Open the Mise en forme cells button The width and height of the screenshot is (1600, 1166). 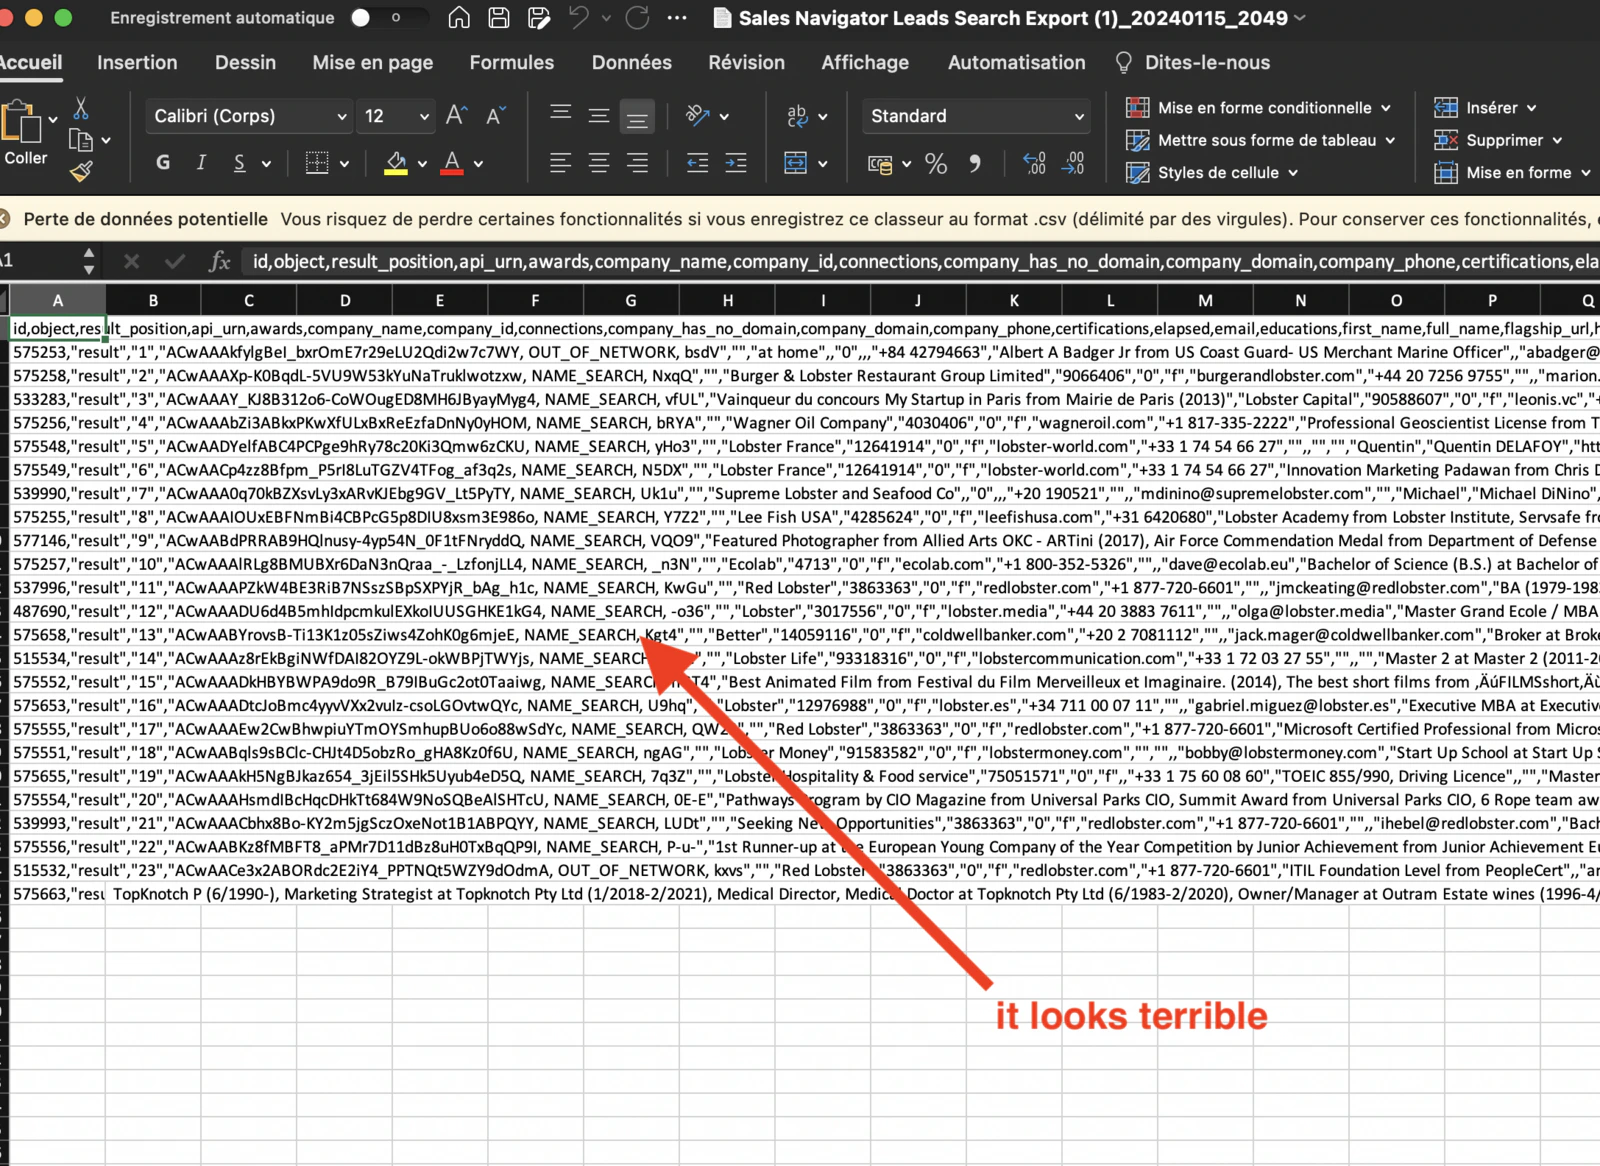tap(1512, 172)
